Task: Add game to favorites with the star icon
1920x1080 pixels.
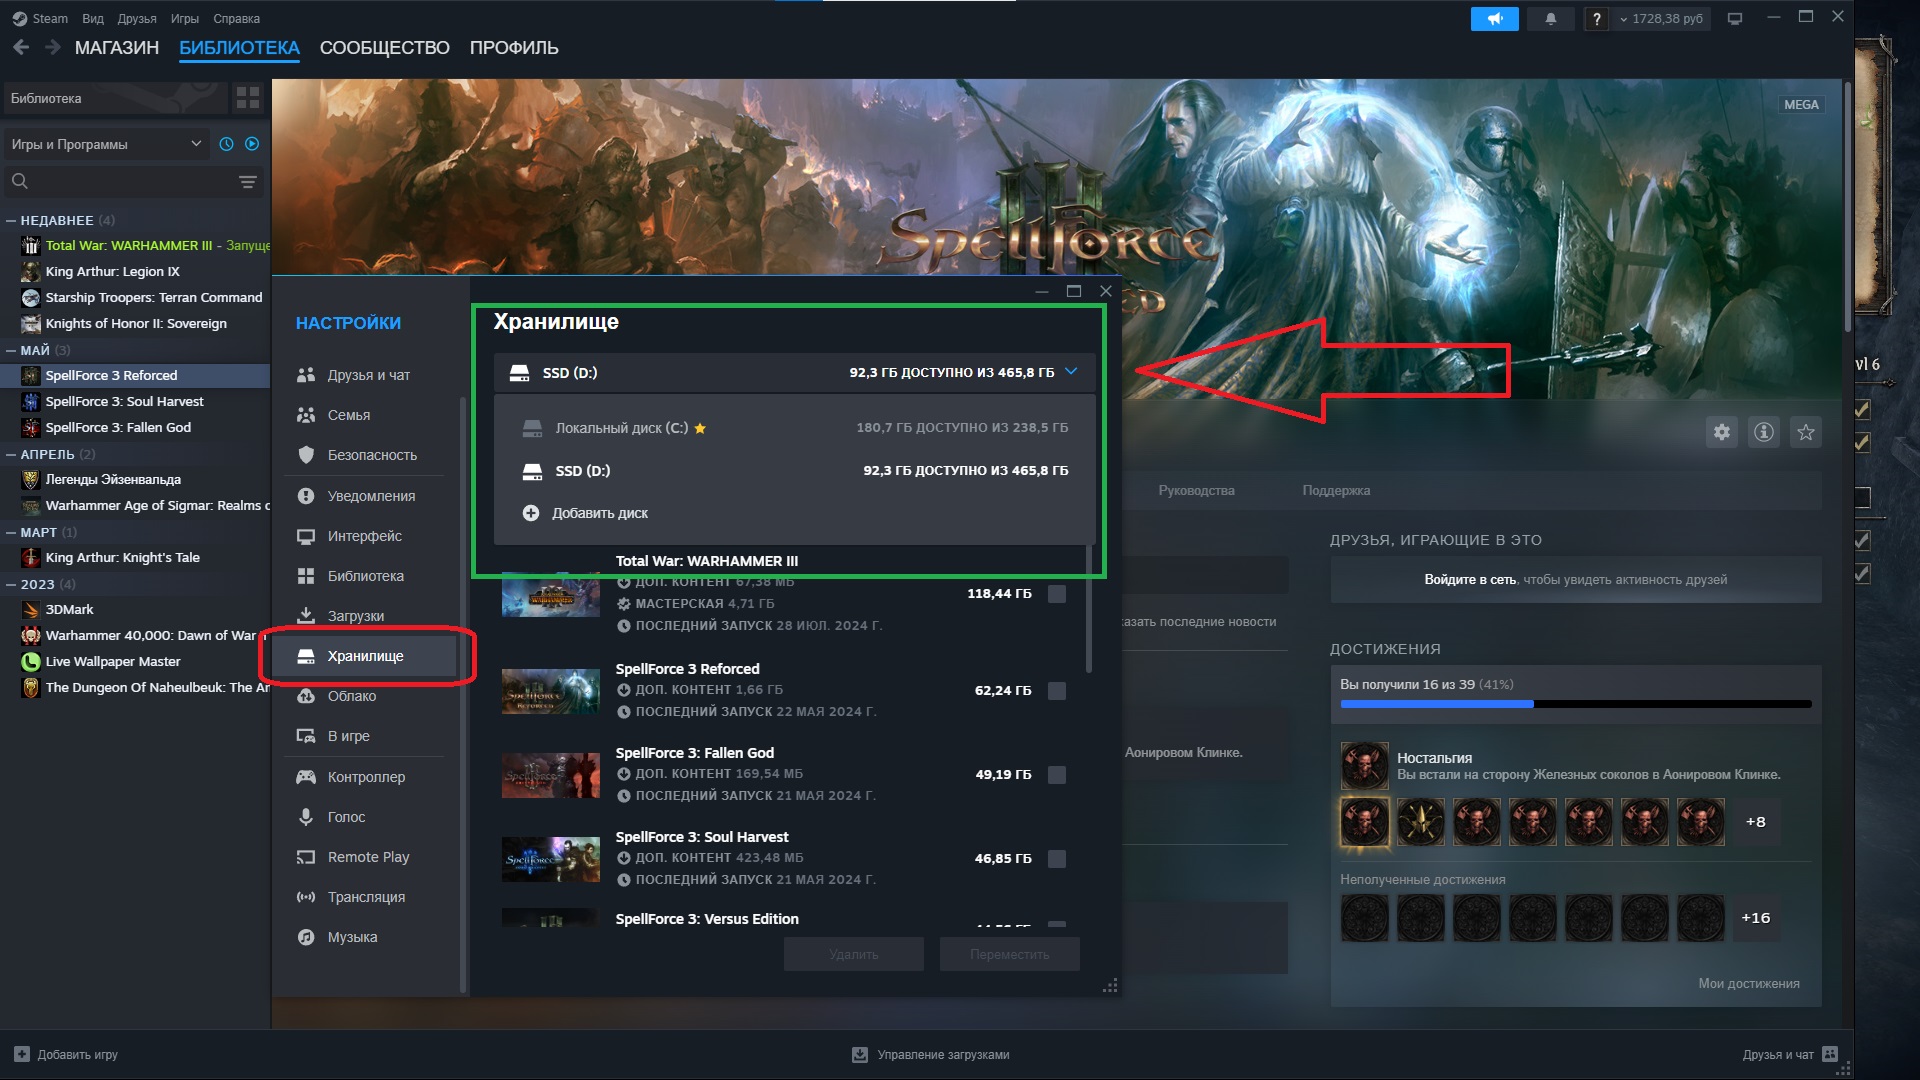Action: [1806, 432]
